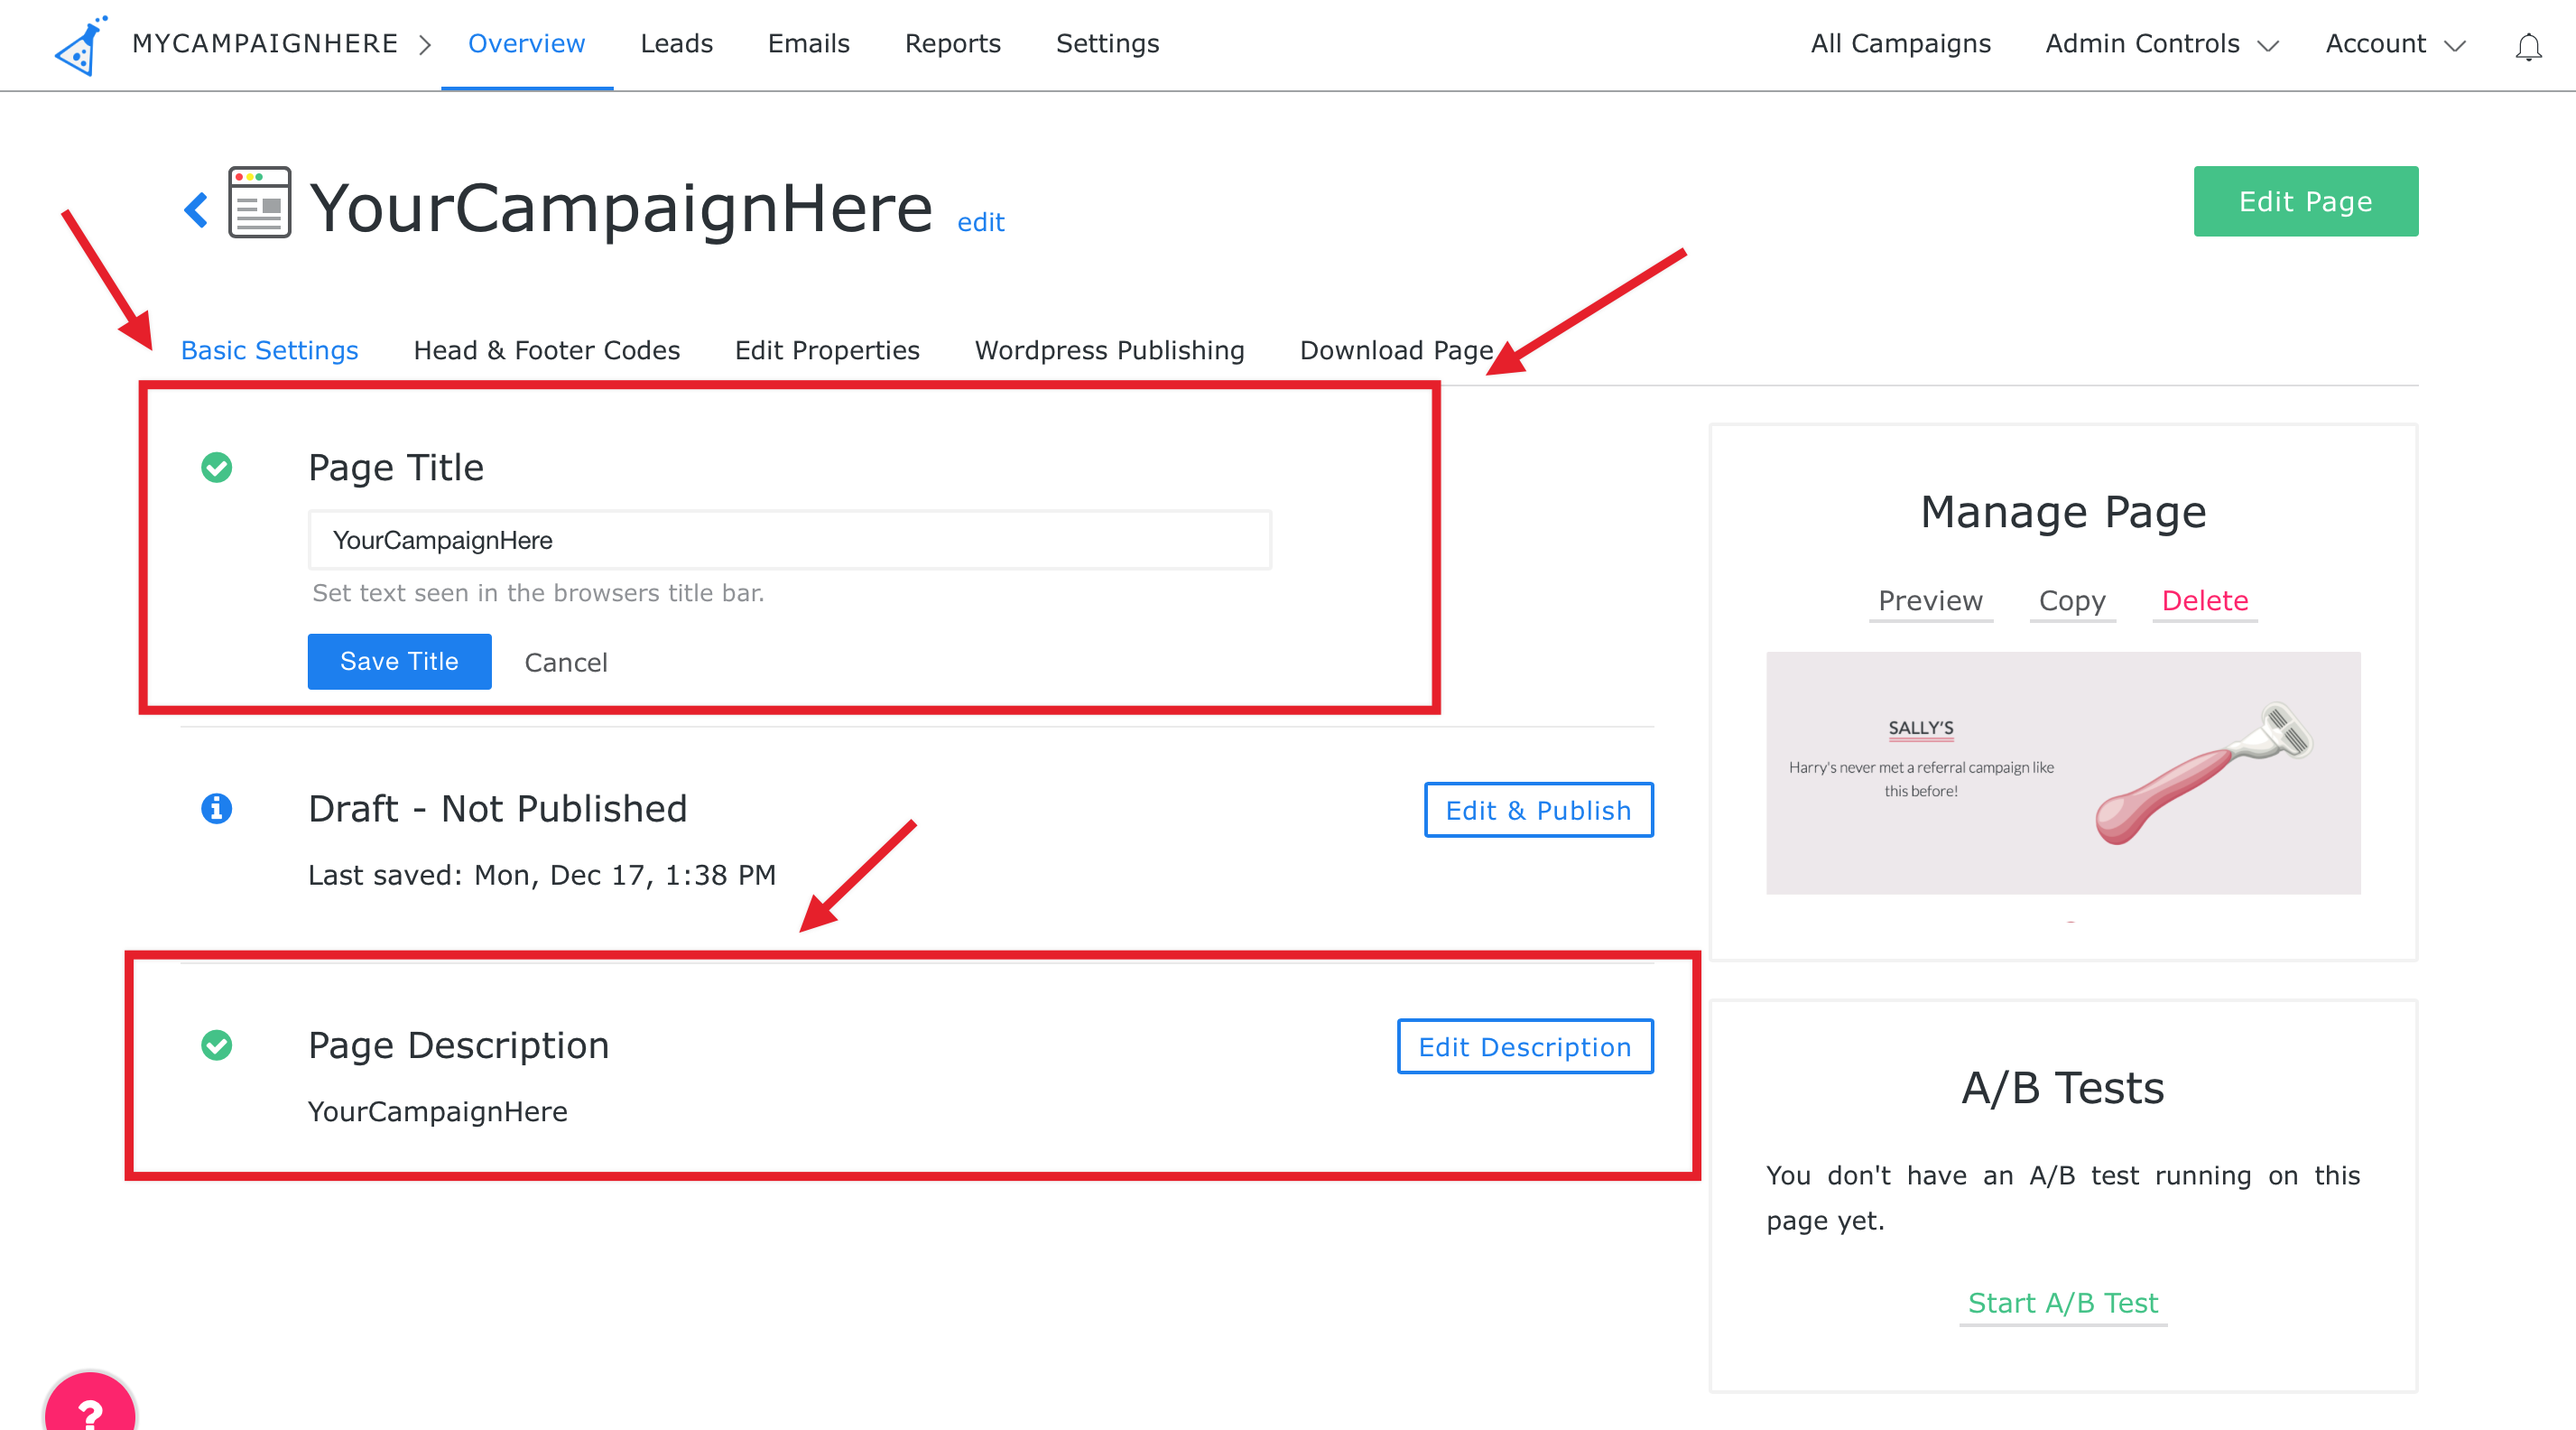Open Head & Footer Codes sub-tab
This screenshot has height=1430, width=2576.
coord(546,350)
